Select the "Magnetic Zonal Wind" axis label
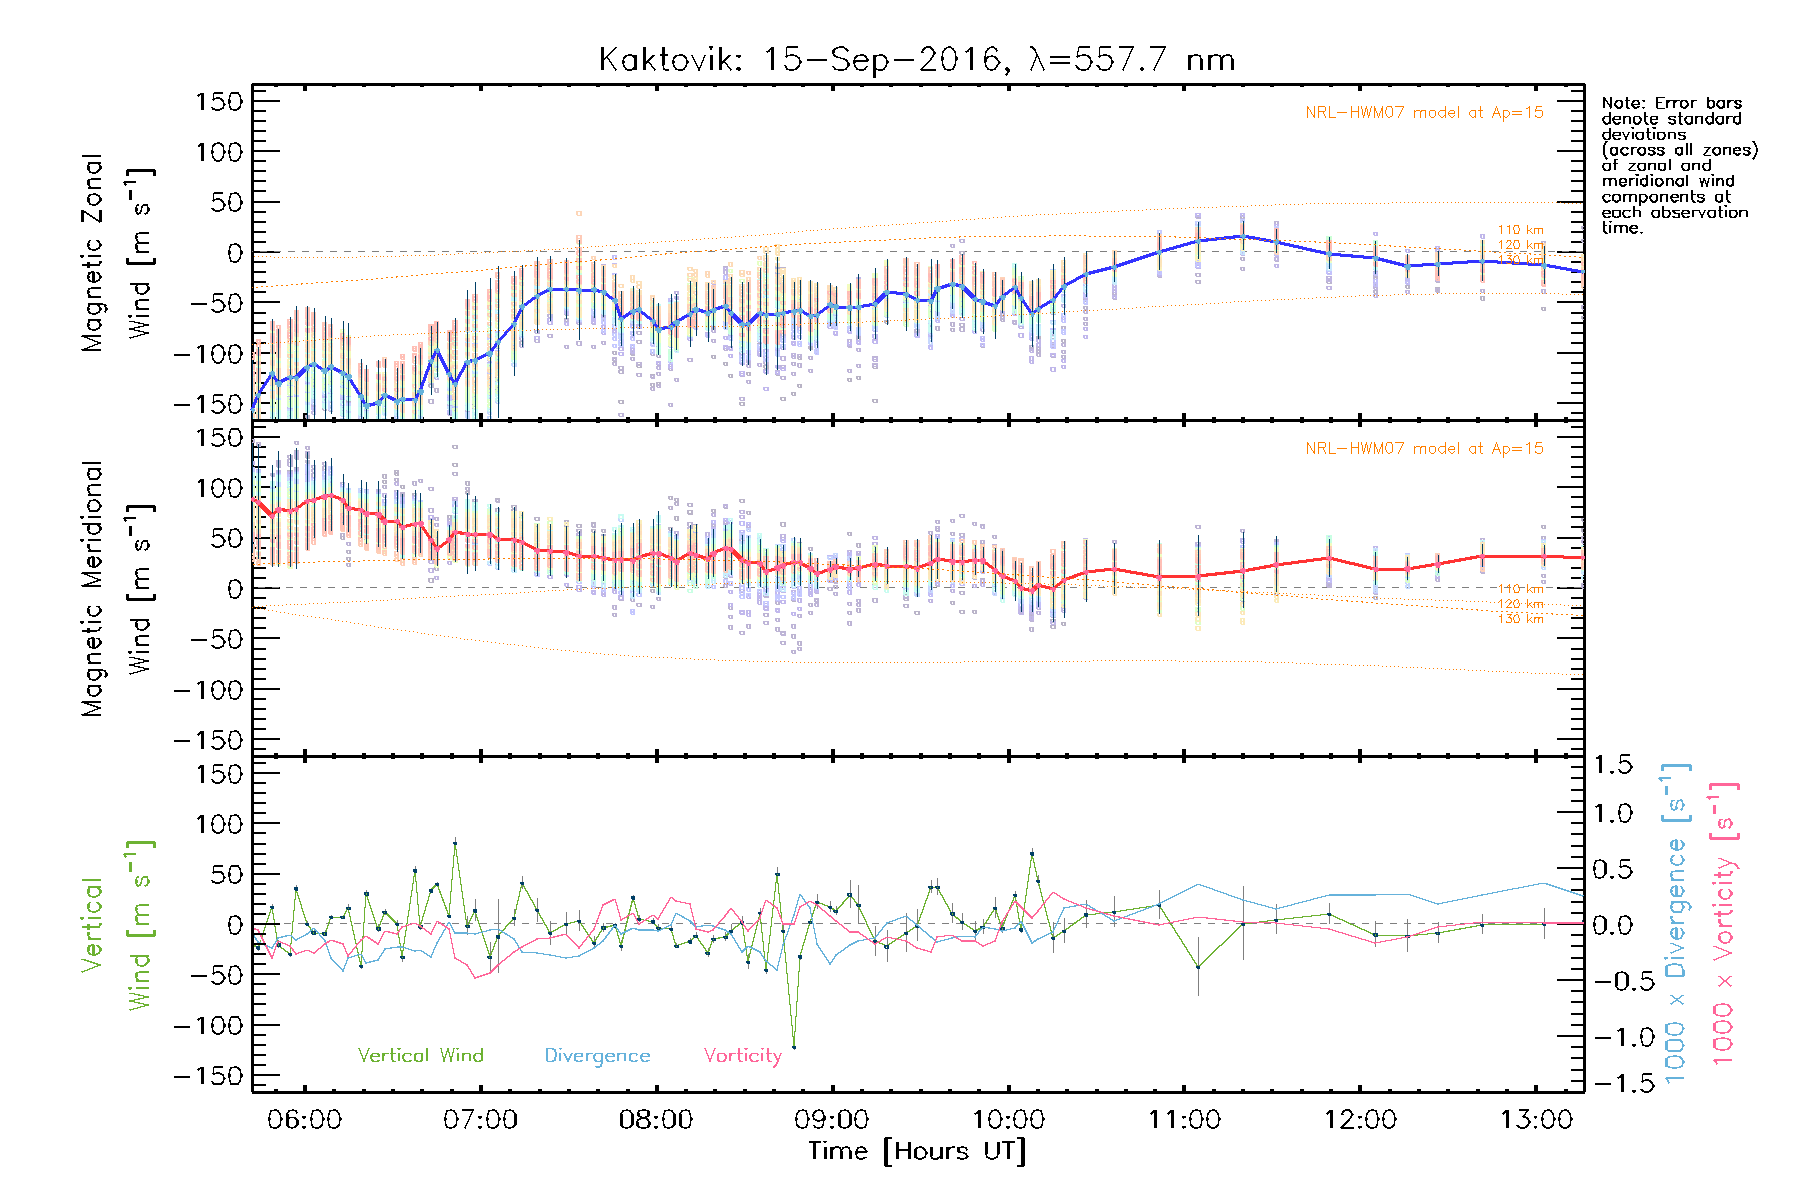The height and width of the screenshot is (1200, 1800). [x=117, y=252]
